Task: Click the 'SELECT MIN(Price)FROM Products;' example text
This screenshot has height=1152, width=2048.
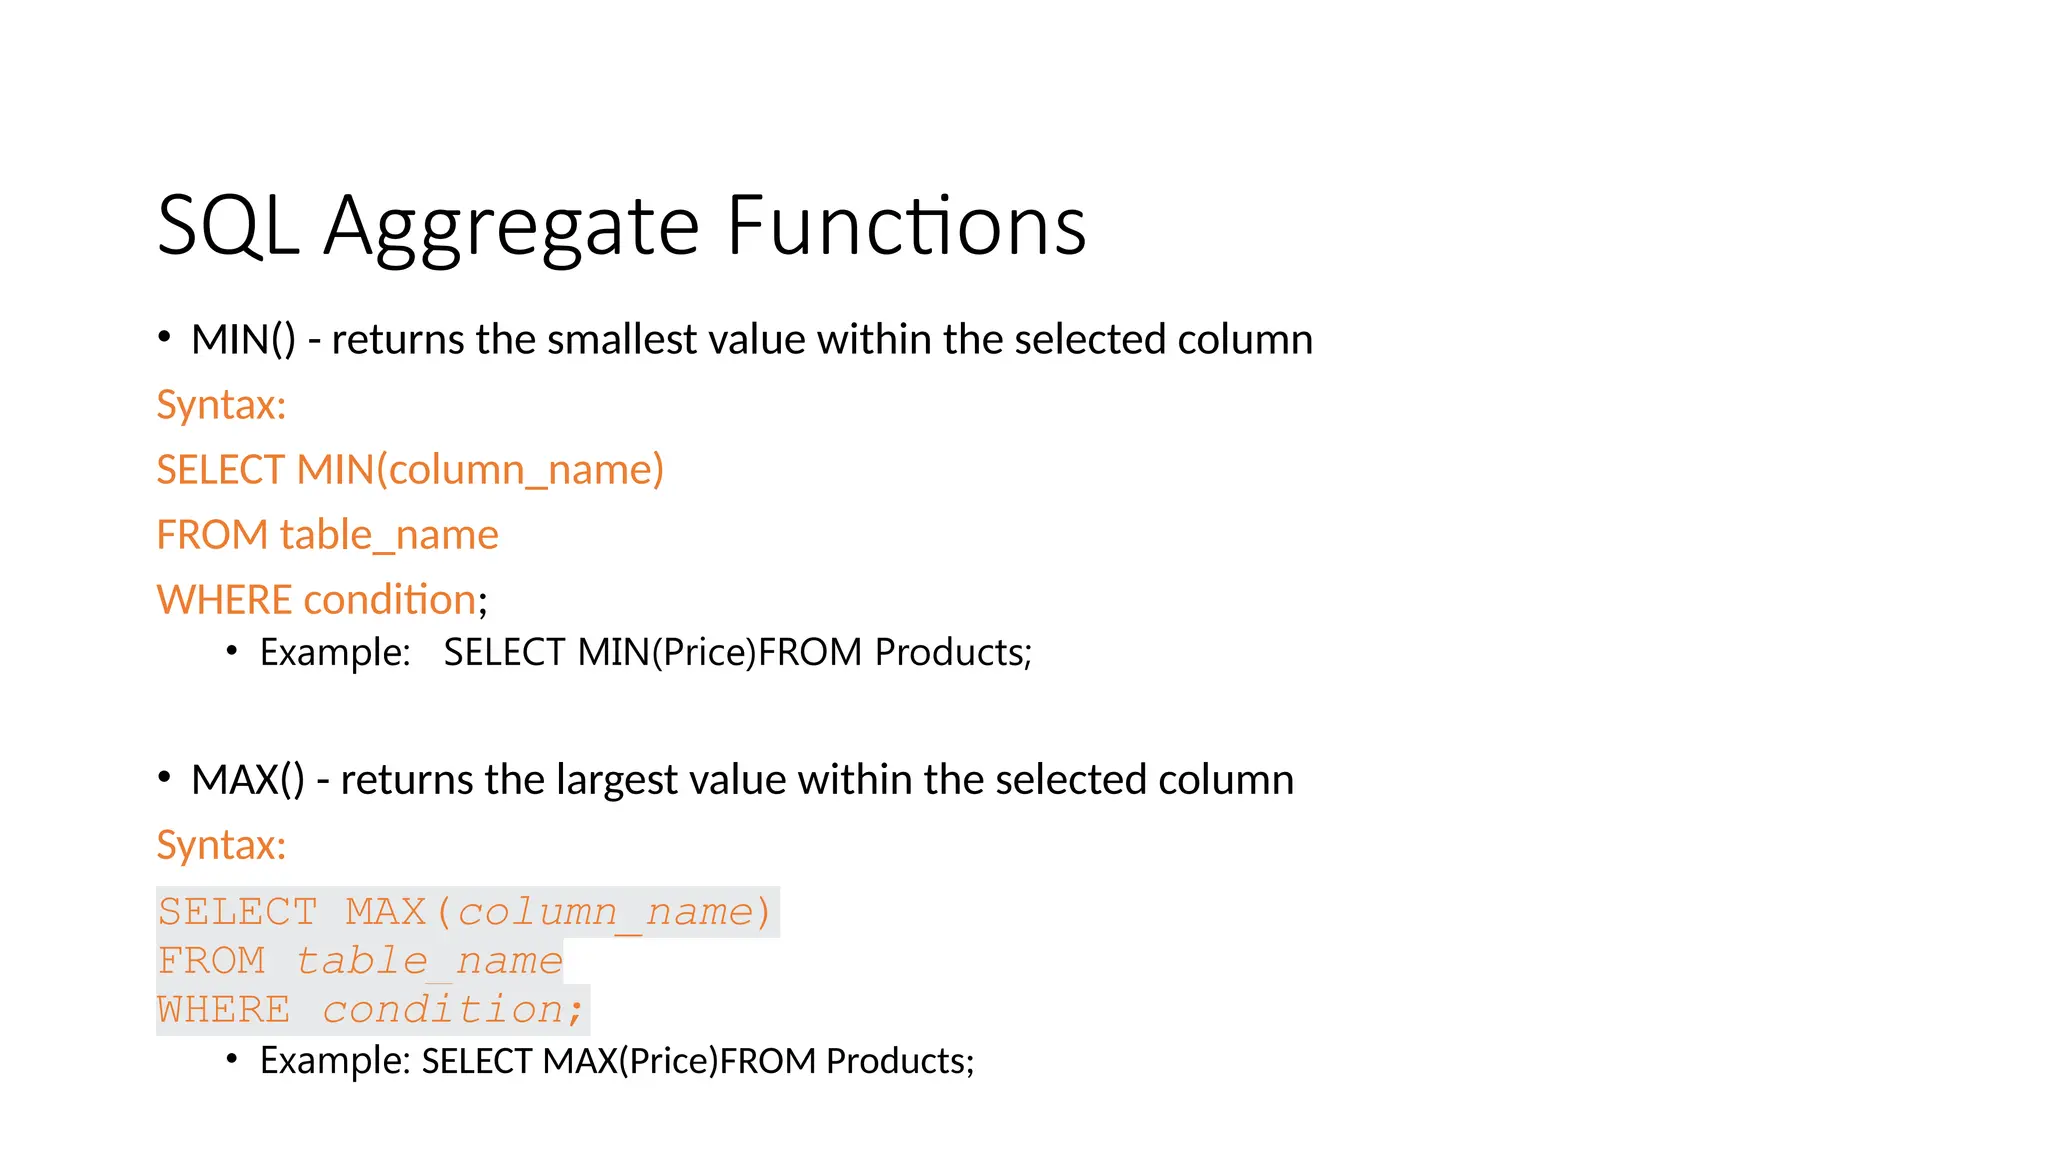Action: pos(737,652)
